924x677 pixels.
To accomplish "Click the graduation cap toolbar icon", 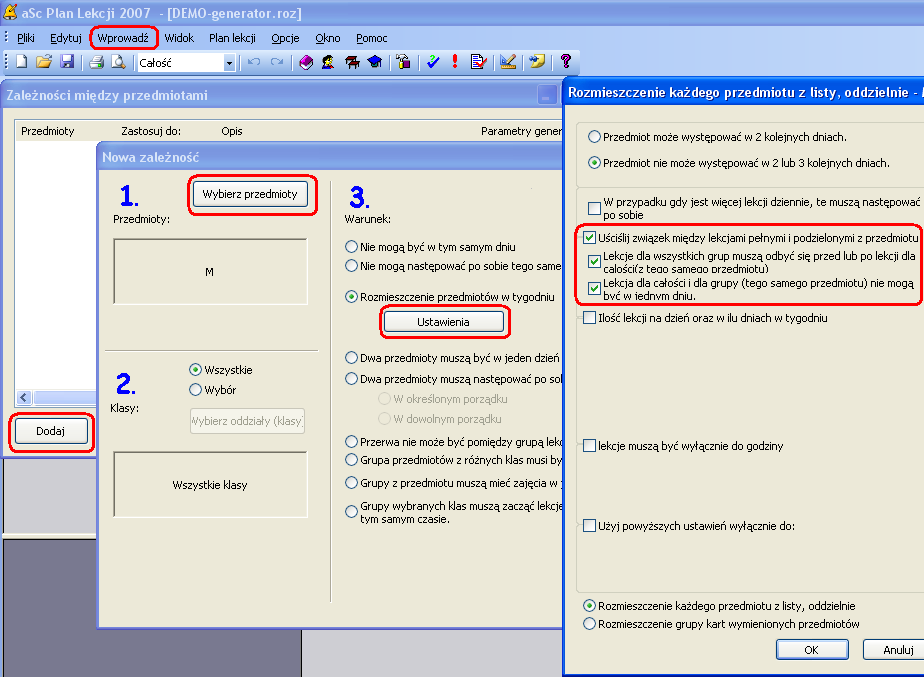I will tap(375, 62).
